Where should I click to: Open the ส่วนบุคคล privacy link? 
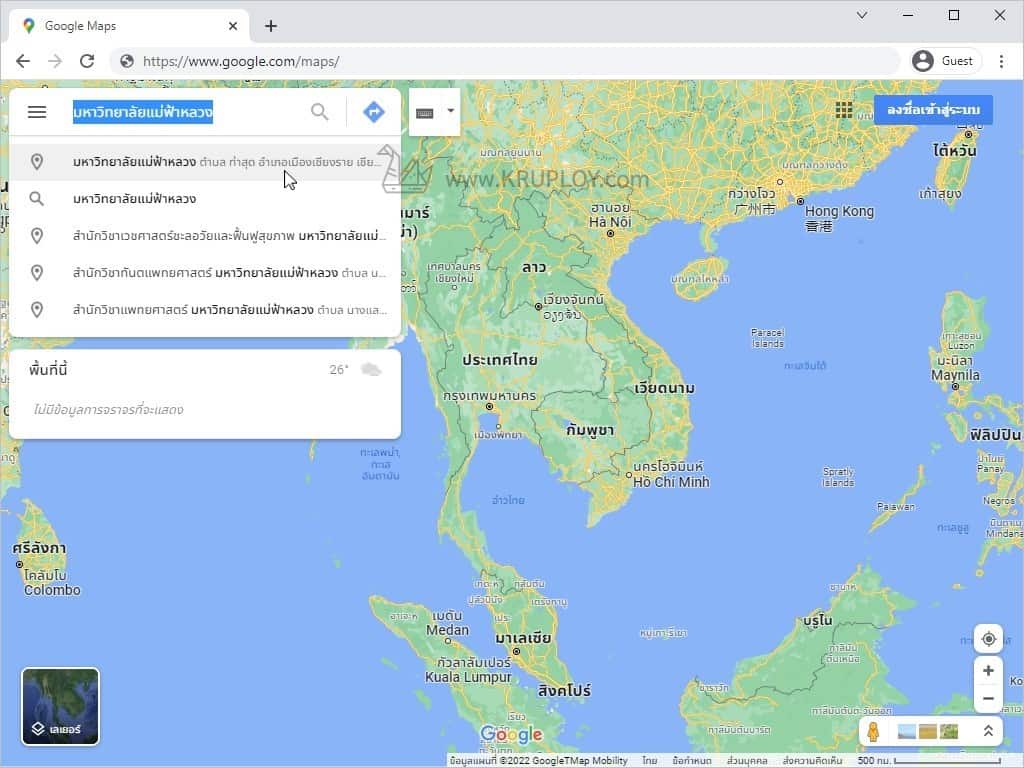coord(747,761)
